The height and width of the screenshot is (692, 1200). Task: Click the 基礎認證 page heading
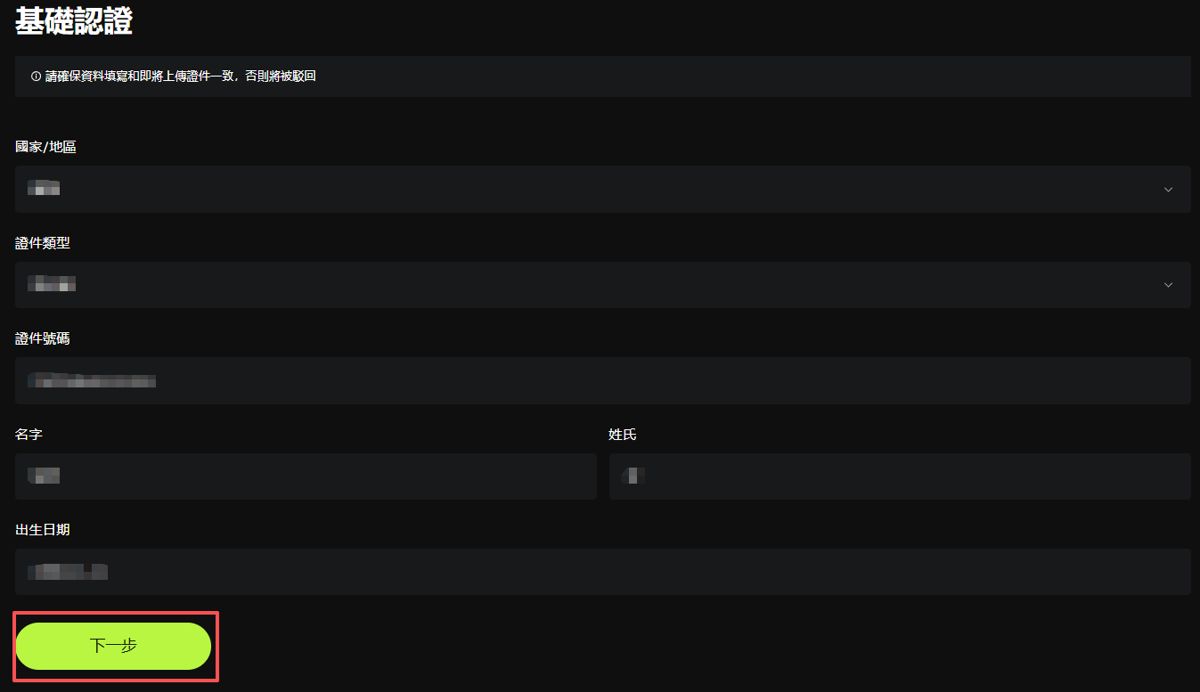pyautogui.click(x=73, y=21)
